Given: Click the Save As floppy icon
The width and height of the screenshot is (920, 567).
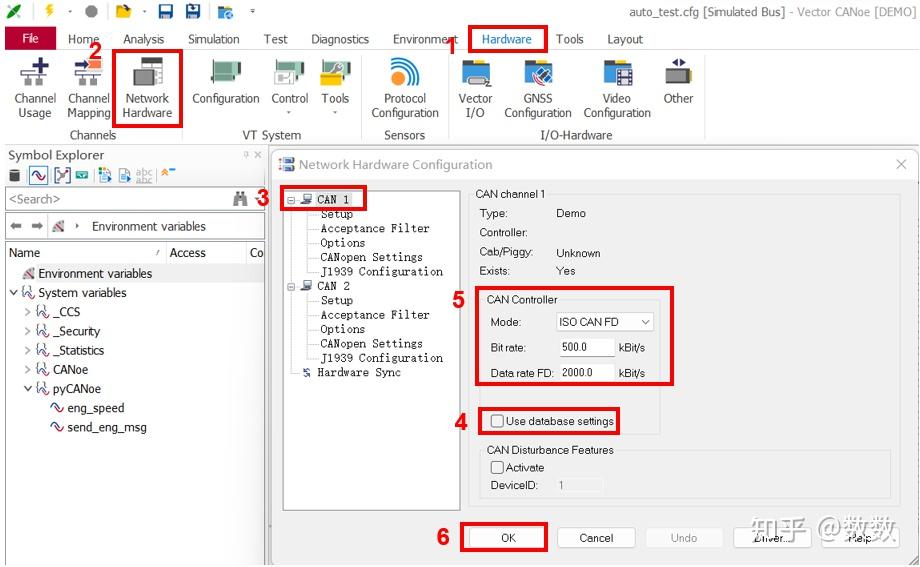Looking at the screenshot, I should click(192, 11).
